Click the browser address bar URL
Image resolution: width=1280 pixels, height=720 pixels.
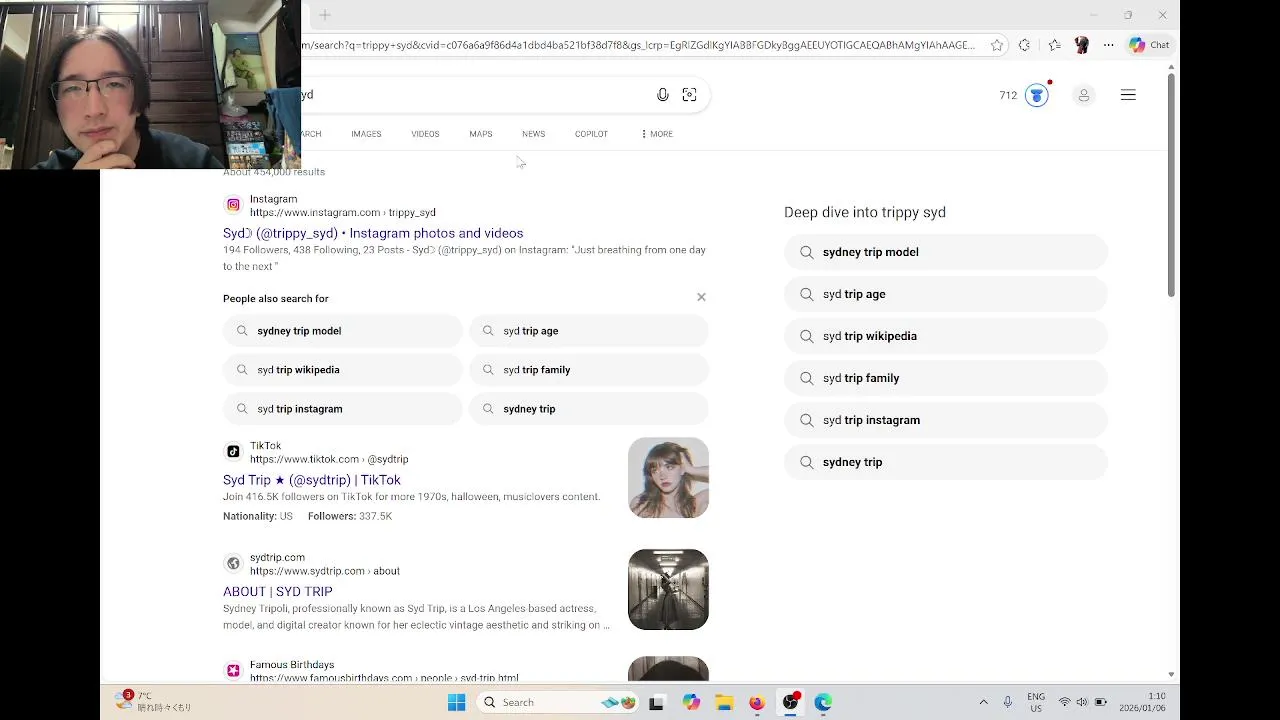(640, 45)
